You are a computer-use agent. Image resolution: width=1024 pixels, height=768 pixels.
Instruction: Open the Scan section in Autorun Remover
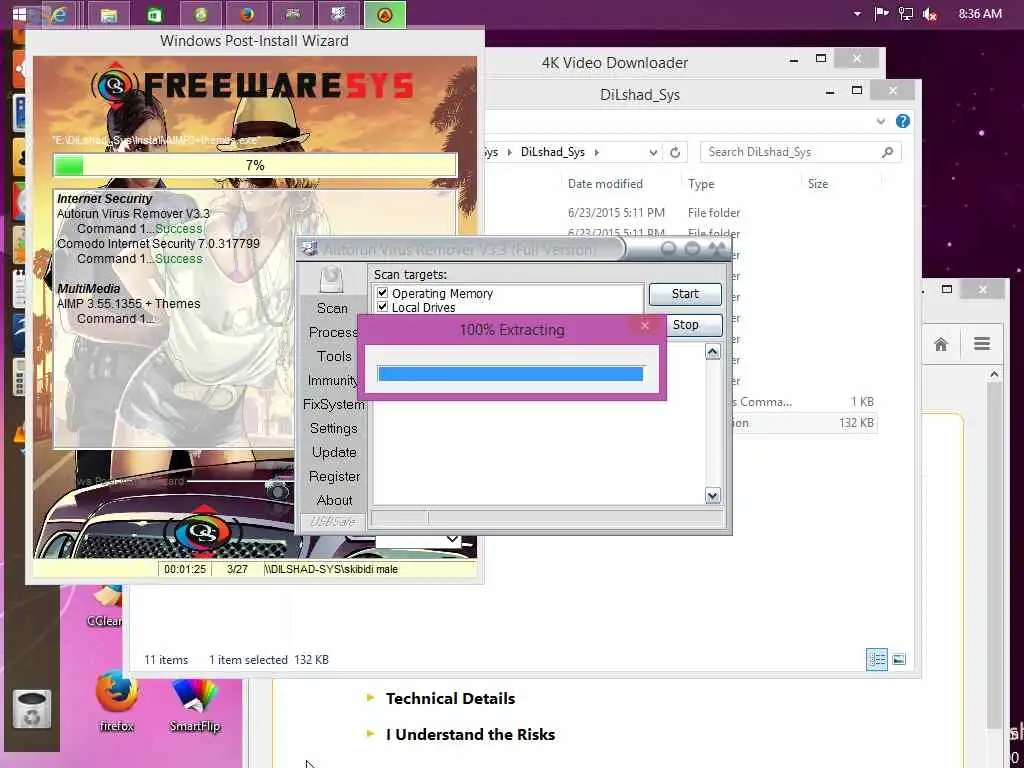tap(332, 308)
